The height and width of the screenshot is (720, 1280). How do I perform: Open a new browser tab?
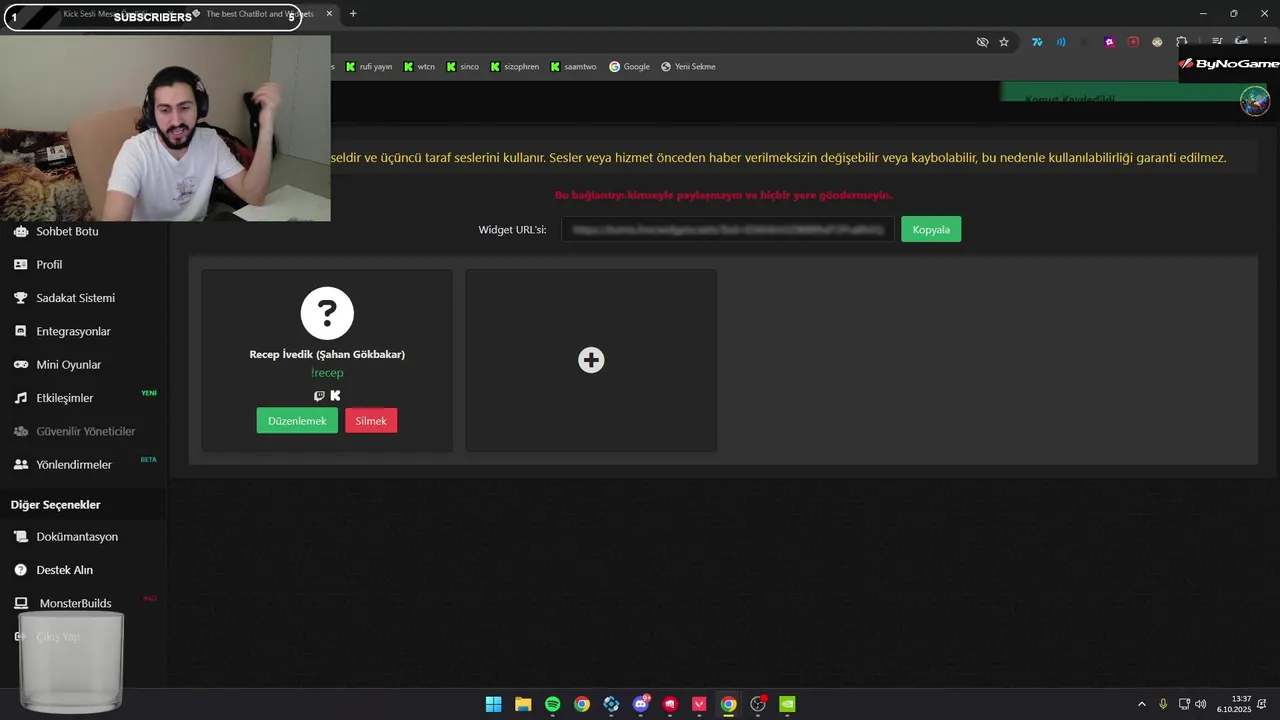353,14
